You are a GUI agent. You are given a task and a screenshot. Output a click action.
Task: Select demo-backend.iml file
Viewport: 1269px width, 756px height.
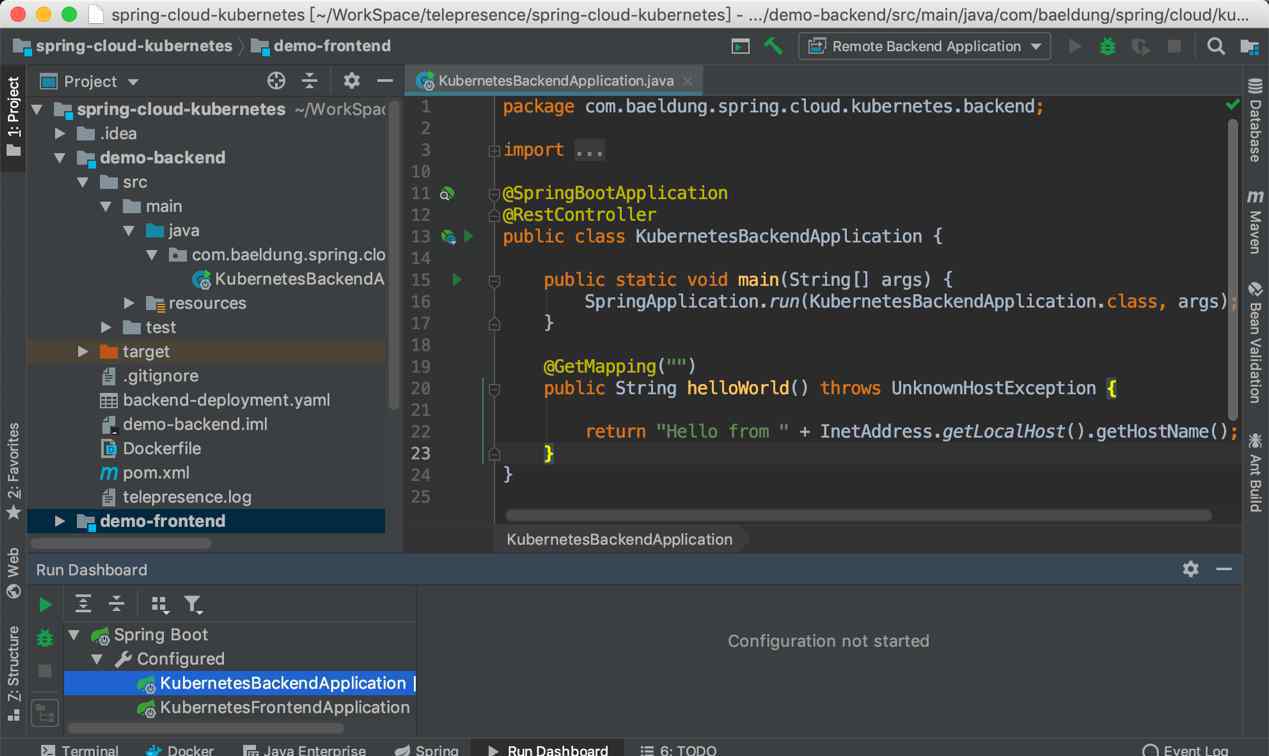click(x=183, y=424)
